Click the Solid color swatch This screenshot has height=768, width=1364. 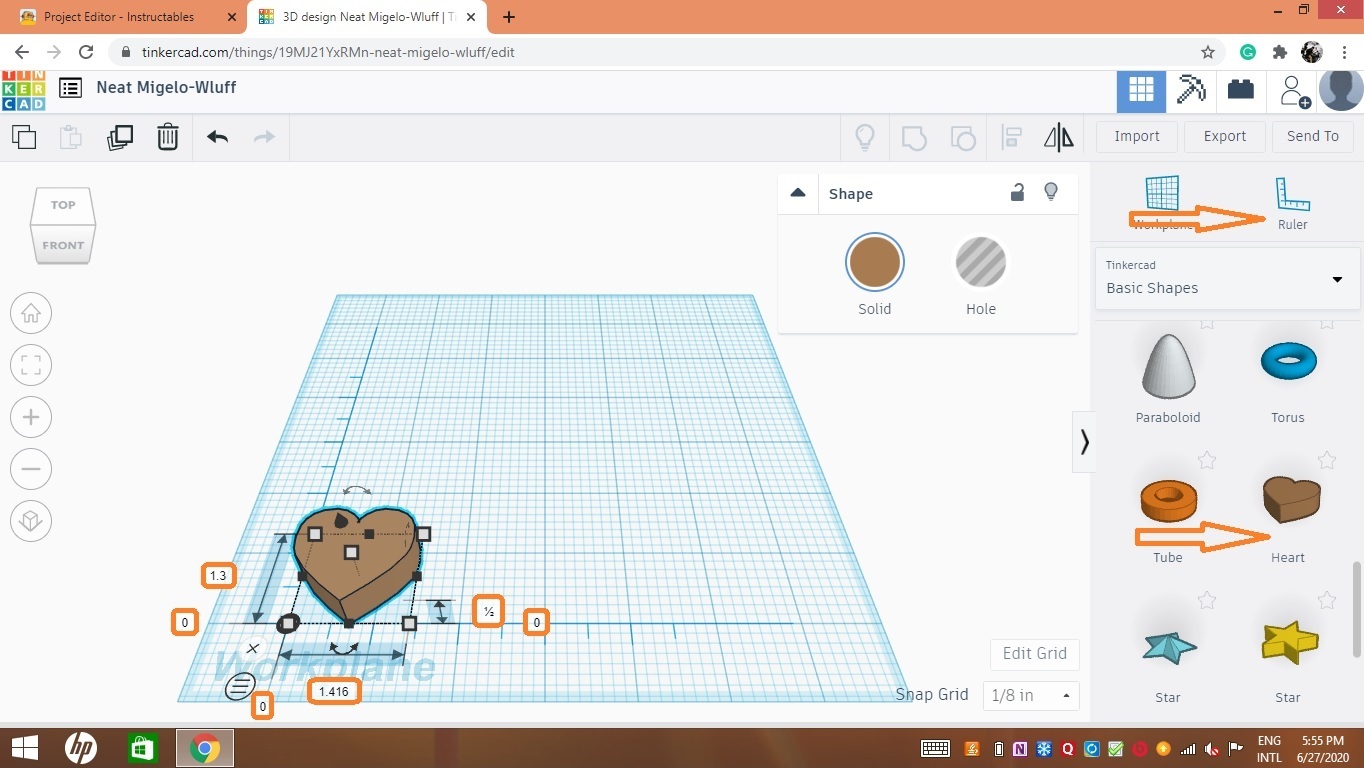[874, 262]
